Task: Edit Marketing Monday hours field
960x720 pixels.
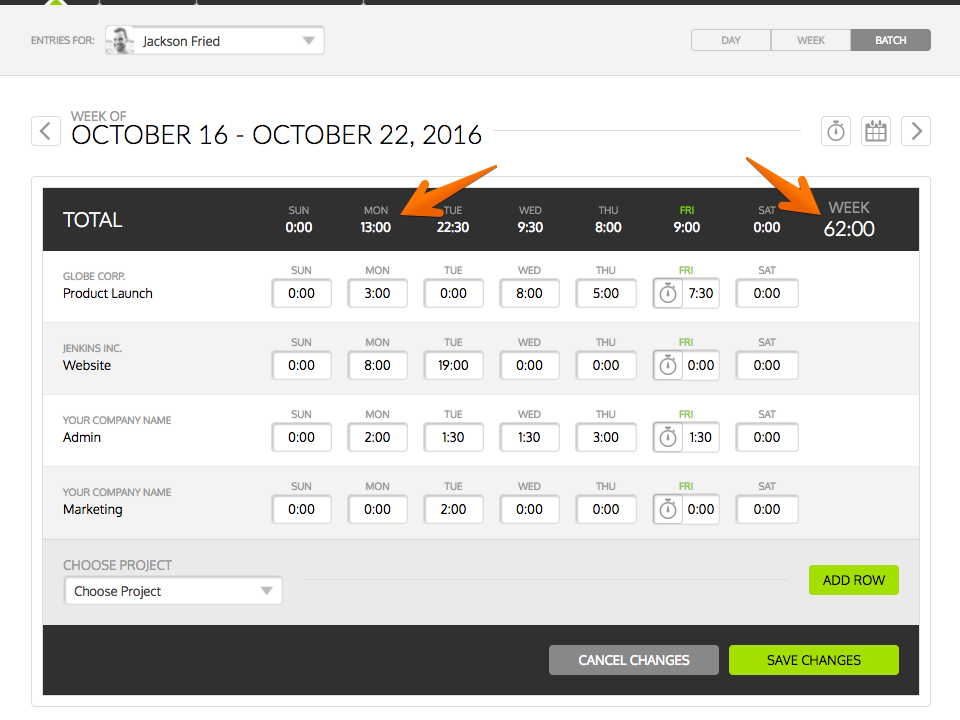Action: coord(378,509)
